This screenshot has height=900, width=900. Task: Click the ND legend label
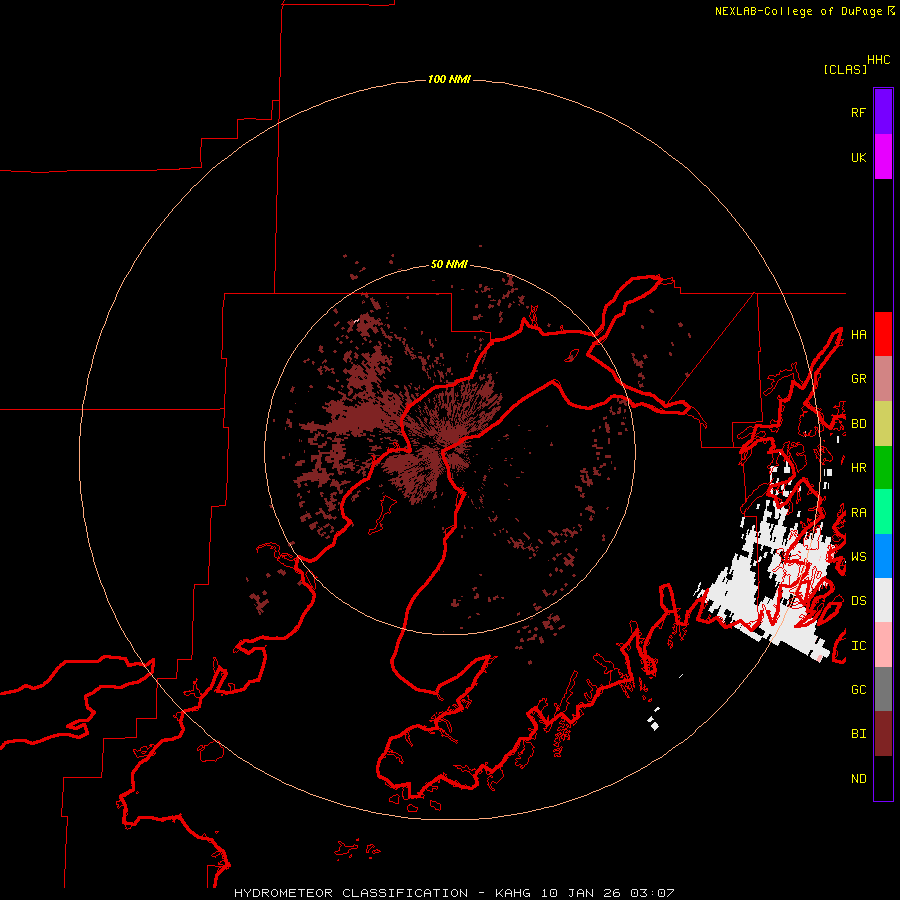pyautogui.click(x=858, y=779)
